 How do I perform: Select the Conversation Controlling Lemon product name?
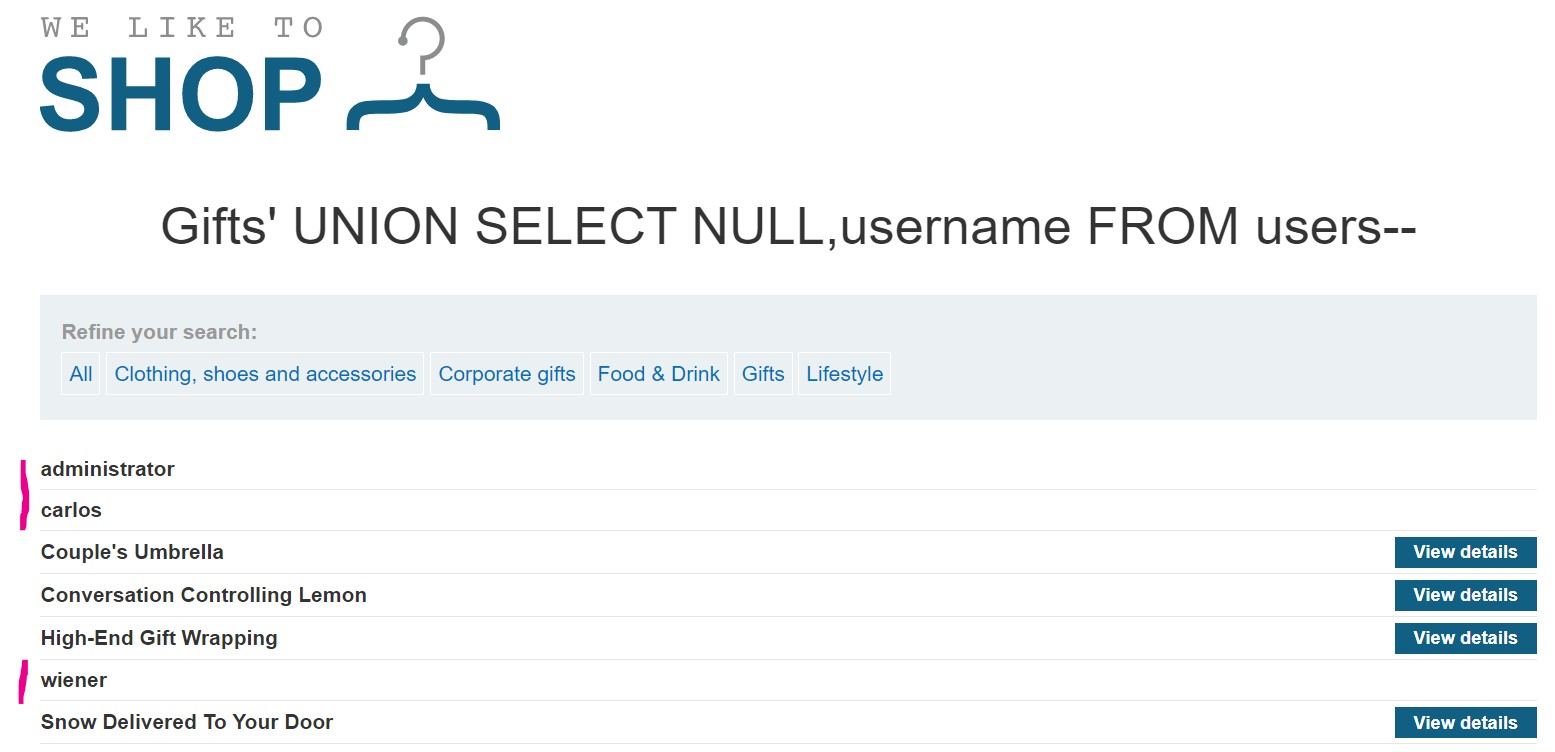coord(203,595)
